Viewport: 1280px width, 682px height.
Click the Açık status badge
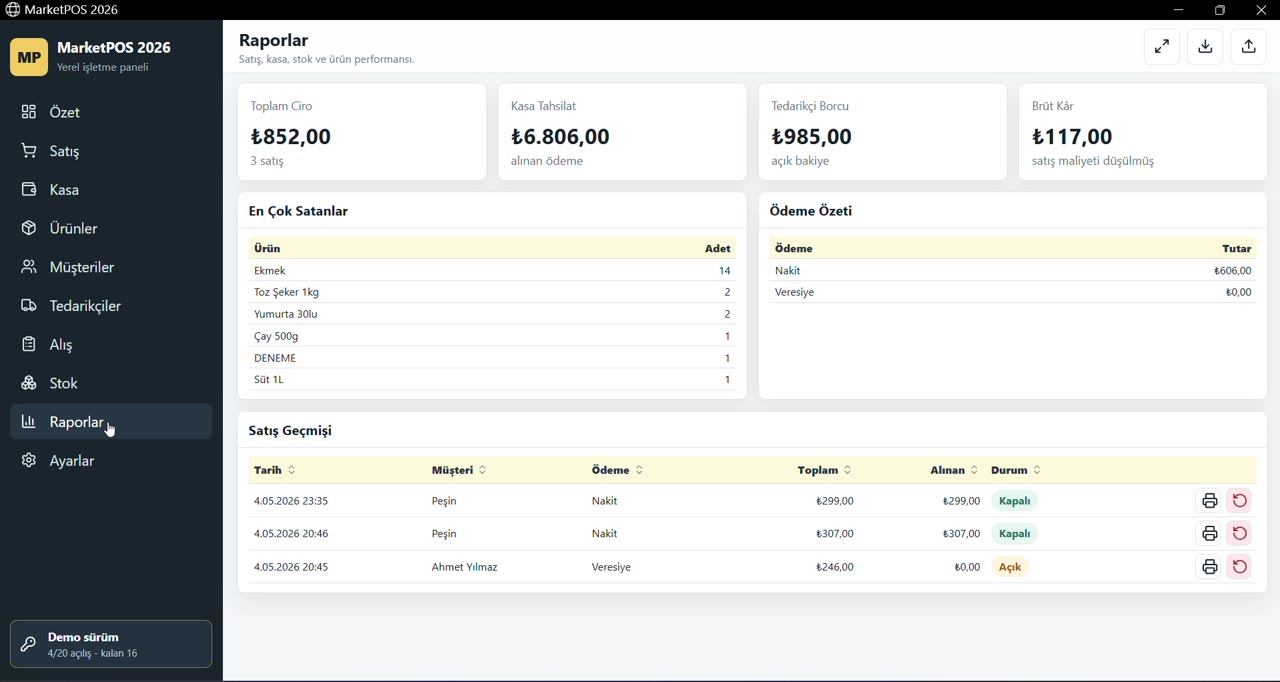point(1011,567)
